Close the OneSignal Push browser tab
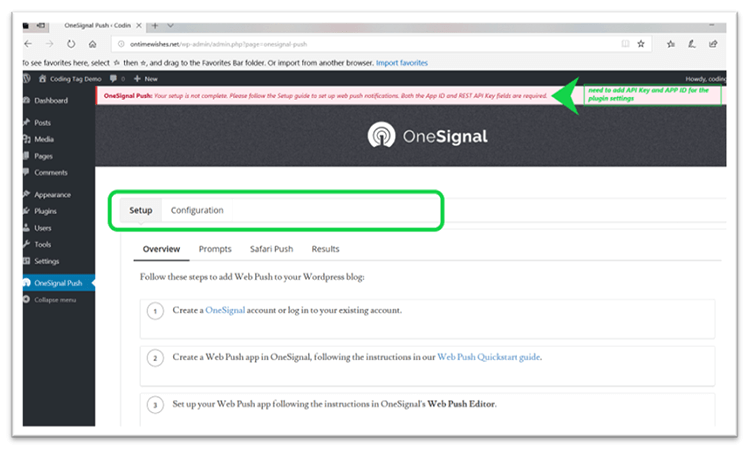The height and width of the screenshot is (452, 750). [139, 25]
